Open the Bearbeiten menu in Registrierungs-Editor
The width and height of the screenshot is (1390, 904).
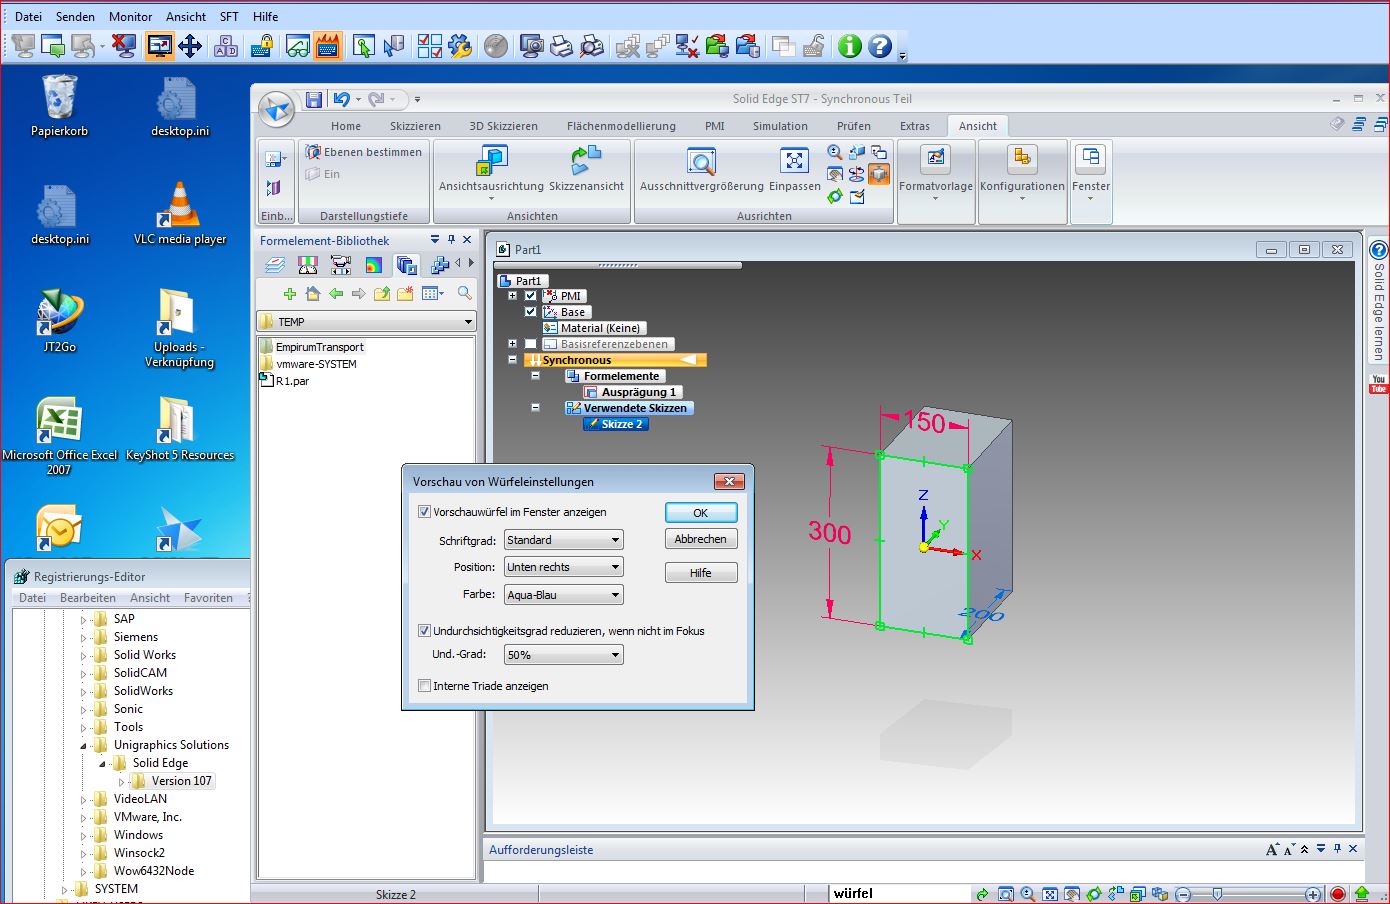coord(88,598)
